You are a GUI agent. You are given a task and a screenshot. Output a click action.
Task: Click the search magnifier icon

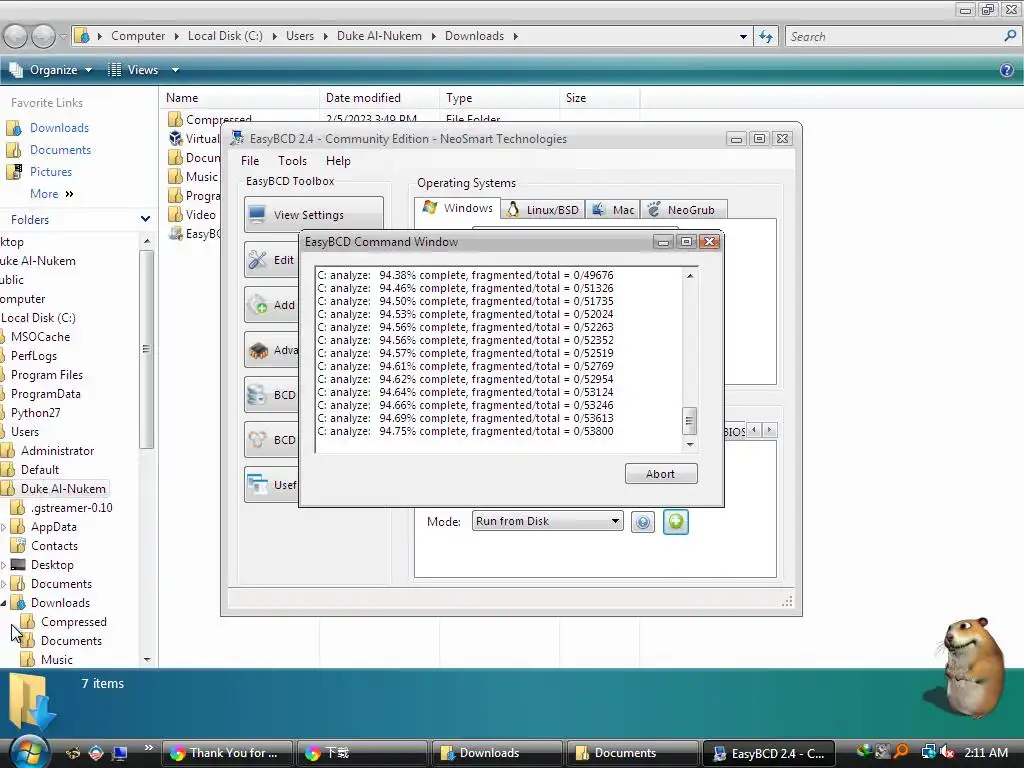click(1010, 36)
